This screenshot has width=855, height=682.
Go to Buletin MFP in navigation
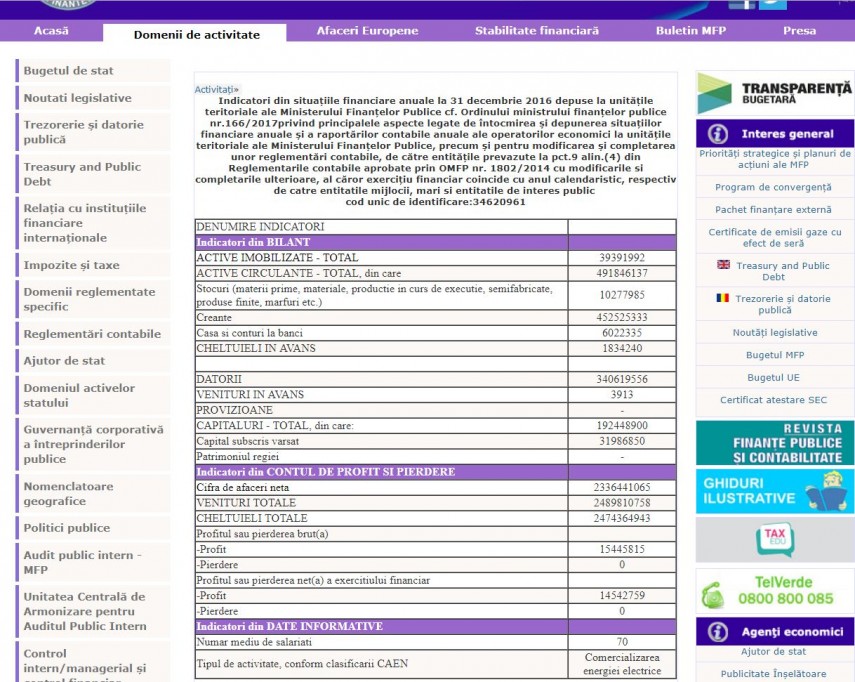pyautogui.click(x=691, y=31)
